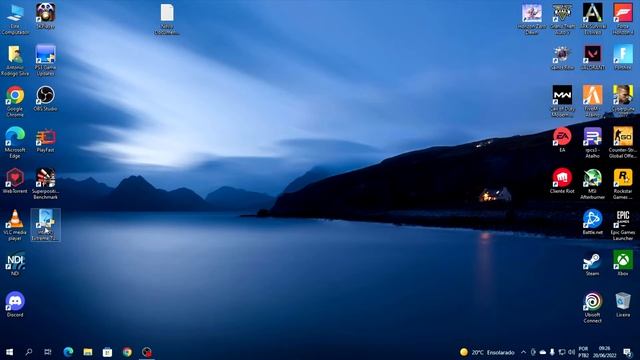
Task: Launch Google Chrome from desktop
Action: pyautogui.click(x=15, y=101)
